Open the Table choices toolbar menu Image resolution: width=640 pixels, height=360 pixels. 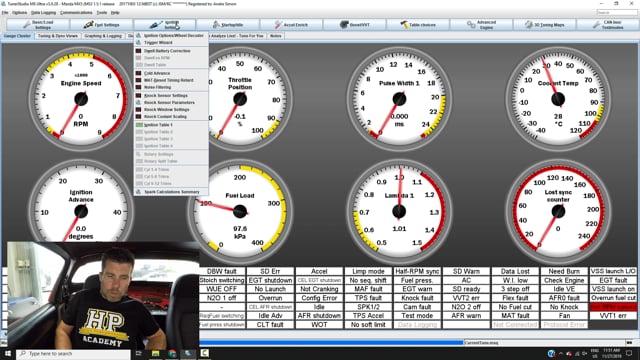pos(418,24)
